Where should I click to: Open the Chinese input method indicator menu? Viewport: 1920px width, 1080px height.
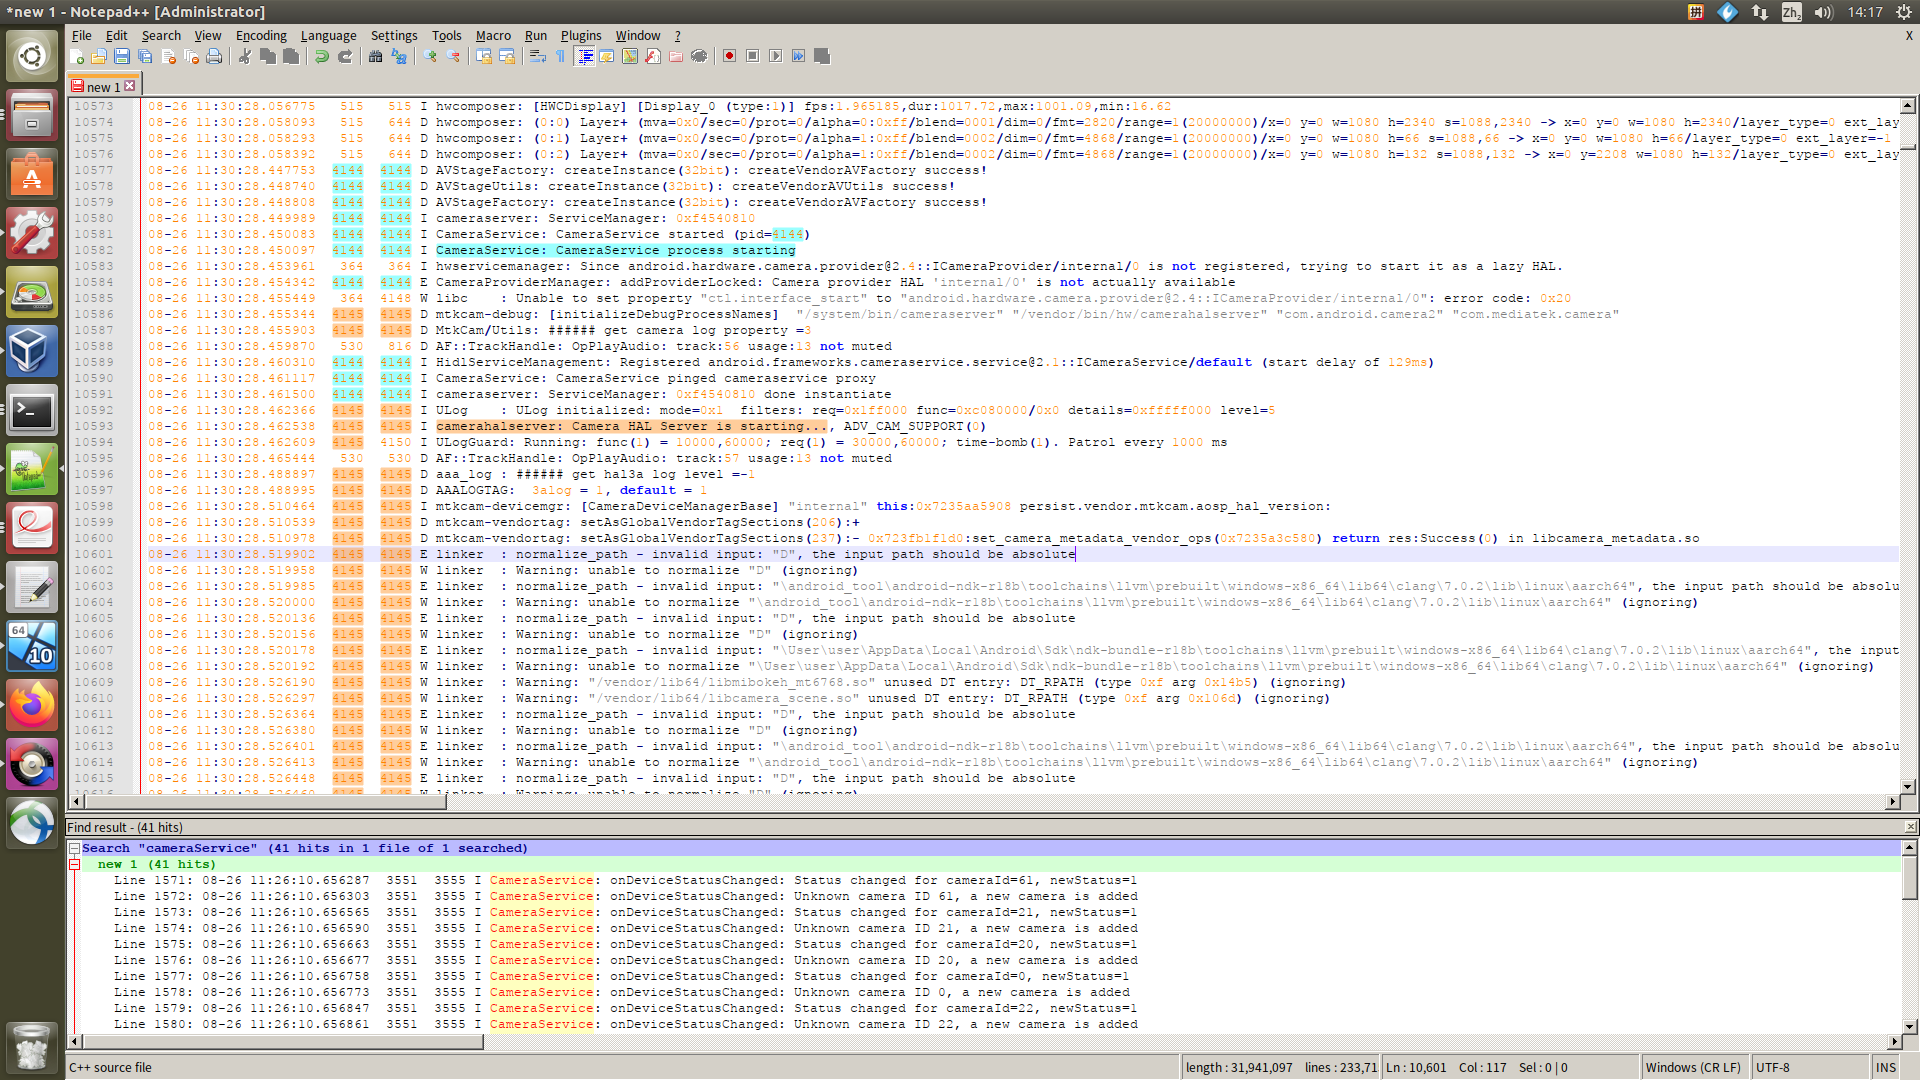[1791, 12]
